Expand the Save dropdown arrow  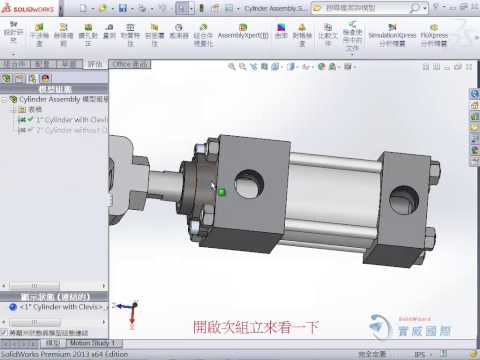tap(132, 9)
